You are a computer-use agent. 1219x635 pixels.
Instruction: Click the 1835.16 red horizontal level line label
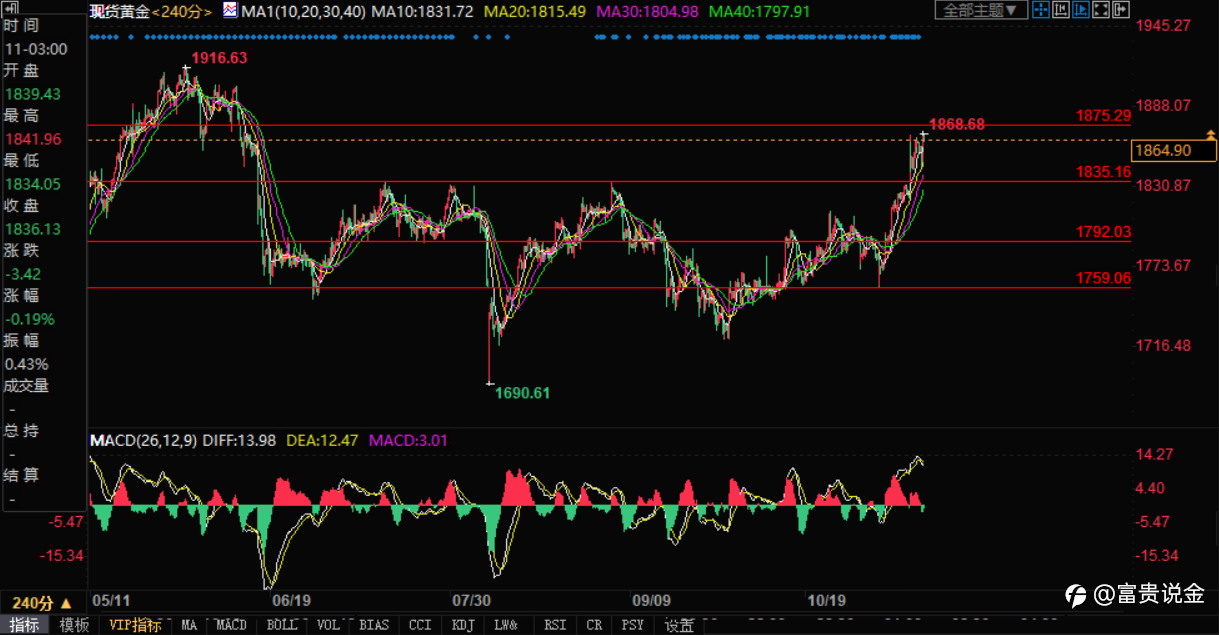pos(1103,172)
